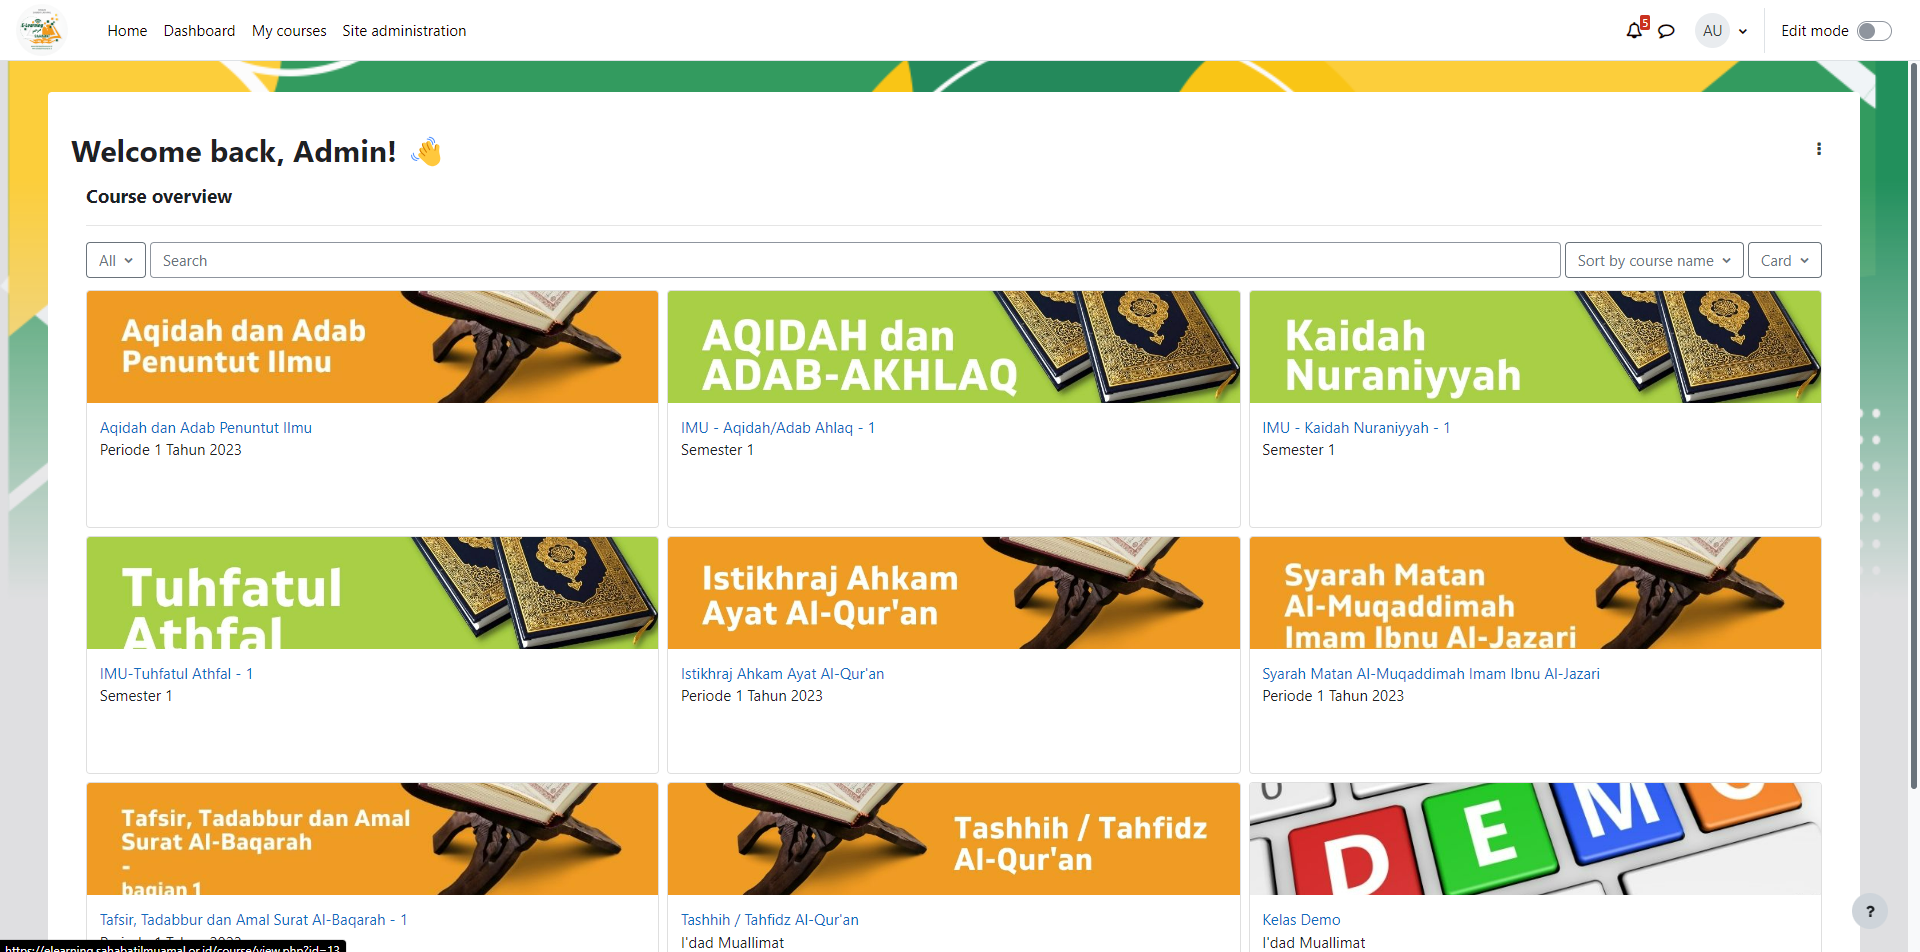
Task: Open Tashhih / Tahfidz Al-Qur'an course link
Action: coord(770,920)
